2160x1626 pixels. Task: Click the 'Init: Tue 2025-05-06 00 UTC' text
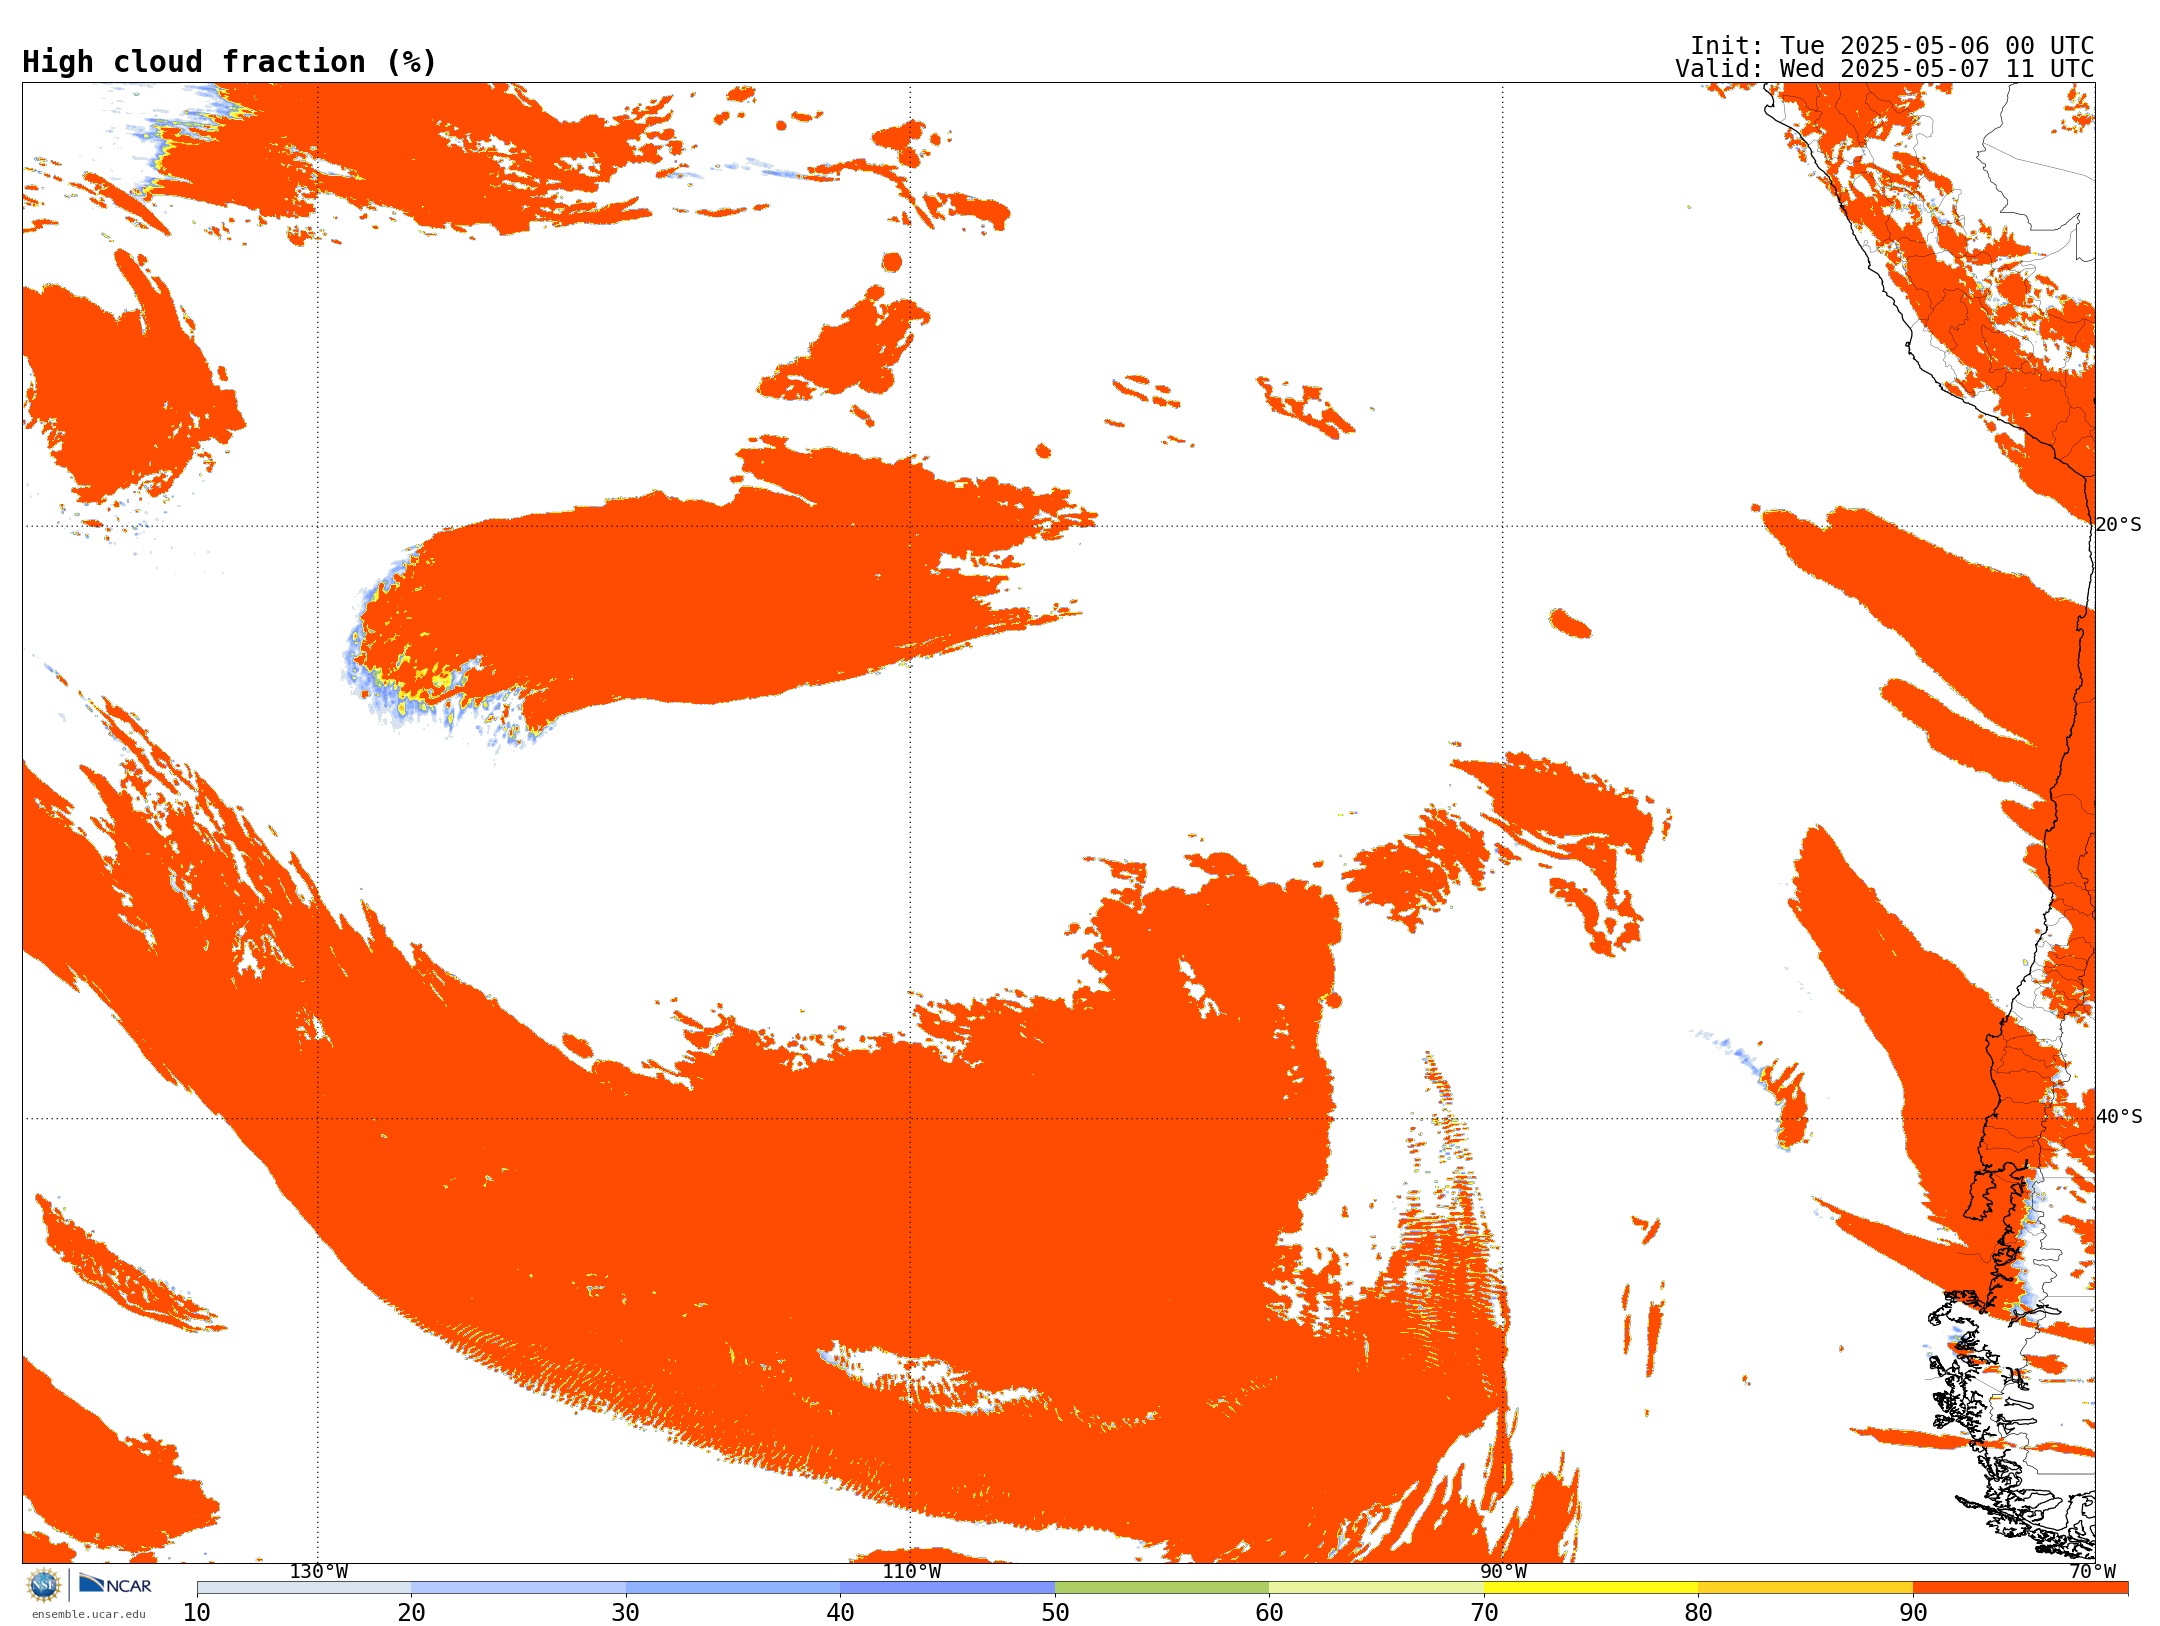(x=1892, y=46)
